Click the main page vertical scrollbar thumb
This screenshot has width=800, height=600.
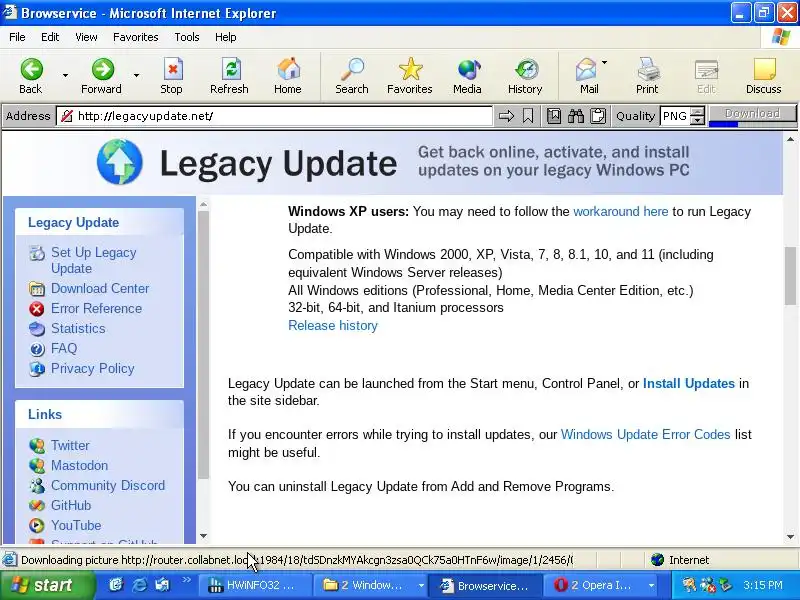[790, 276]
